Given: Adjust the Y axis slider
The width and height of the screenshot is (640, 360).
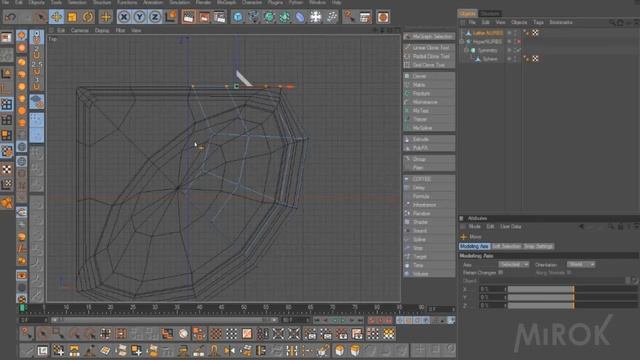Looking at the screenshot, I should click(x=572, y=298).
